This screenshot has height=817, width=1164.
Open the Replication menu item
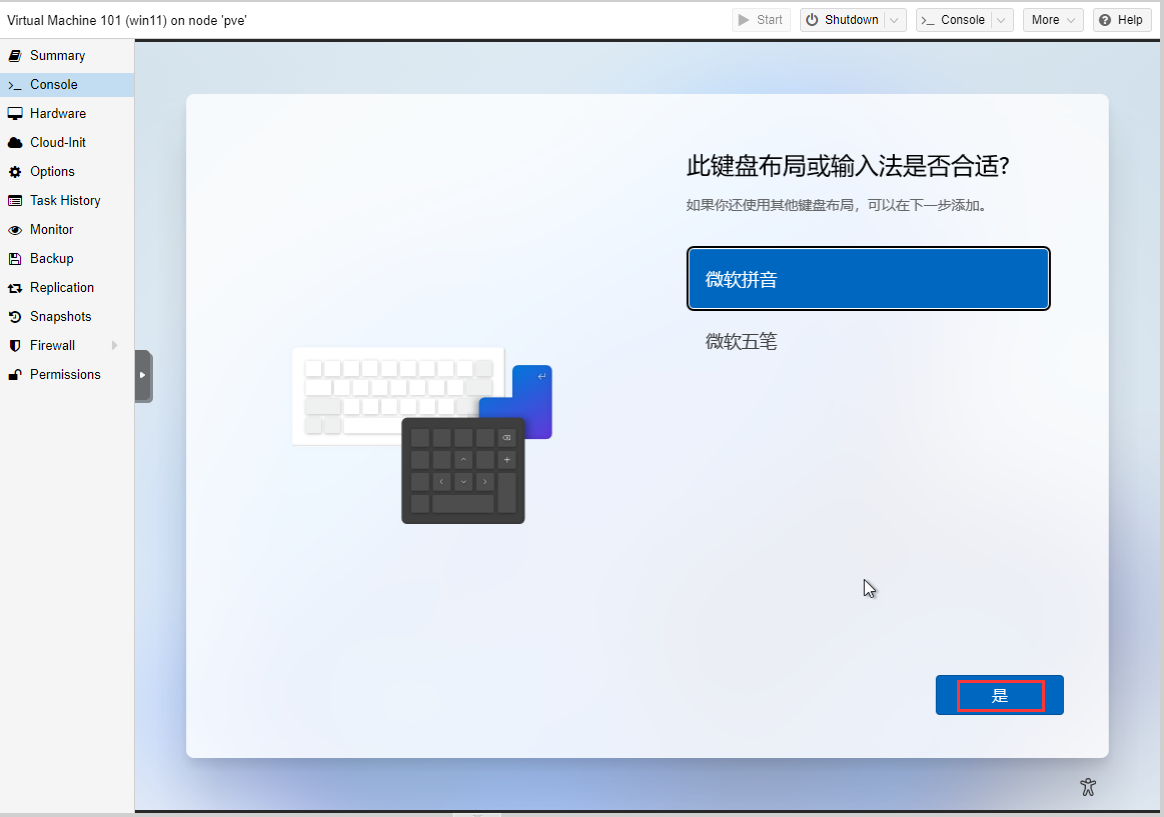pos(62,288)
